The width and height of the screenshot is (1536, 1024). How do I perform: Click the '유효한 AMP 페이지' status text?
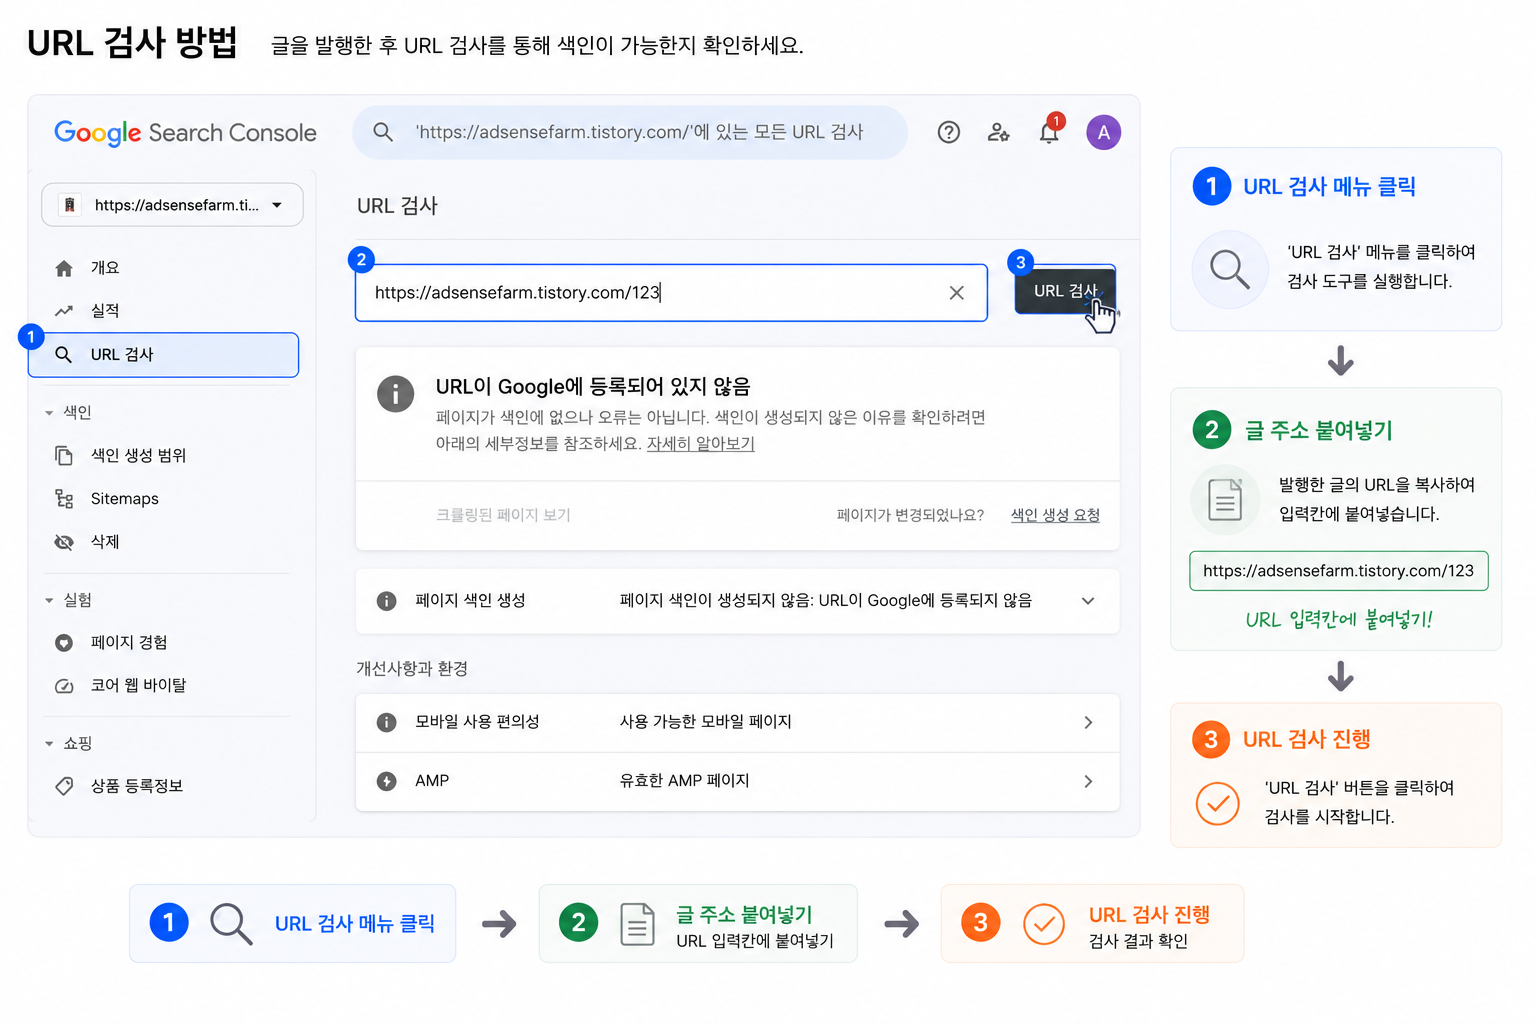(x=685, y=781)
